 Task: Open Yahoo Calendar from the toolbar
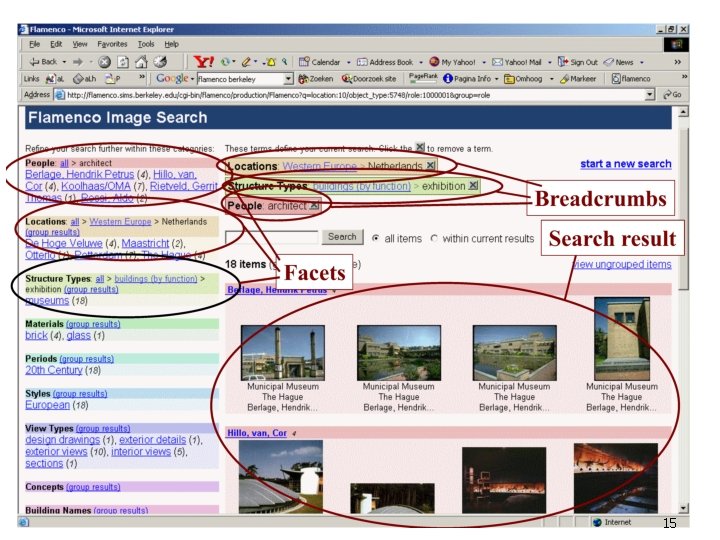click(x=320, y=62)
